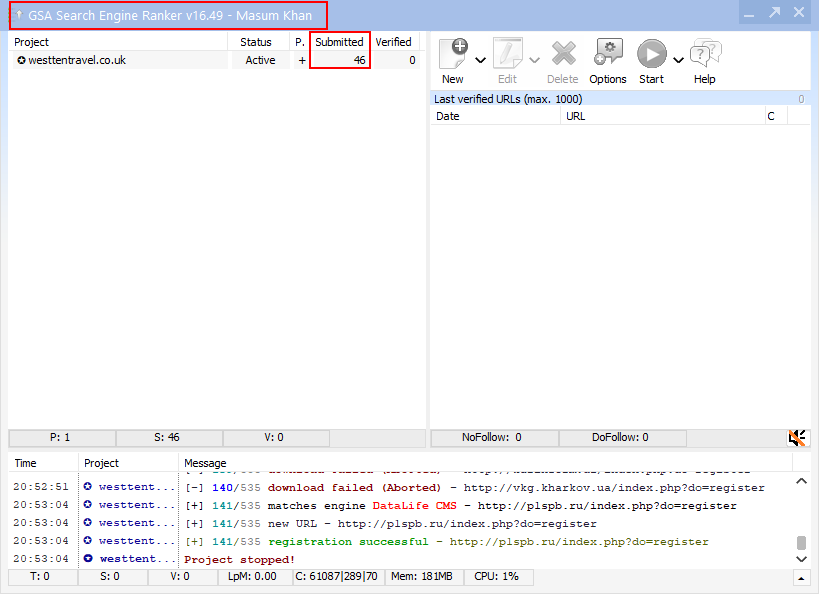Sort by the Submitted column header
The height and width of the screenshot is (594, 819).
tap(340, 42)
